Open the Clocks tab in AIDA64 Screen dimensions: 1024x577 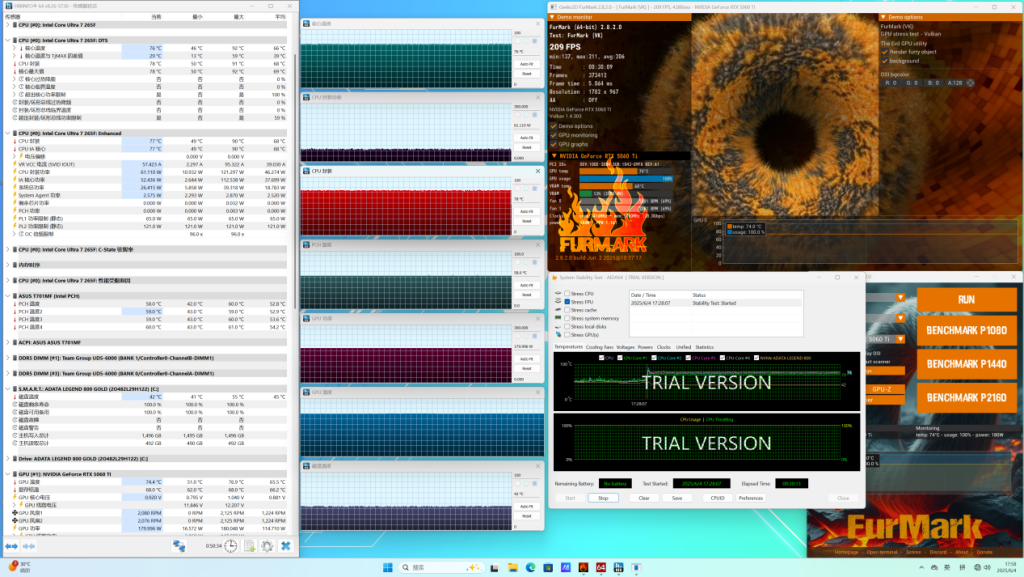pyautogui.click(x=664, y=347)
